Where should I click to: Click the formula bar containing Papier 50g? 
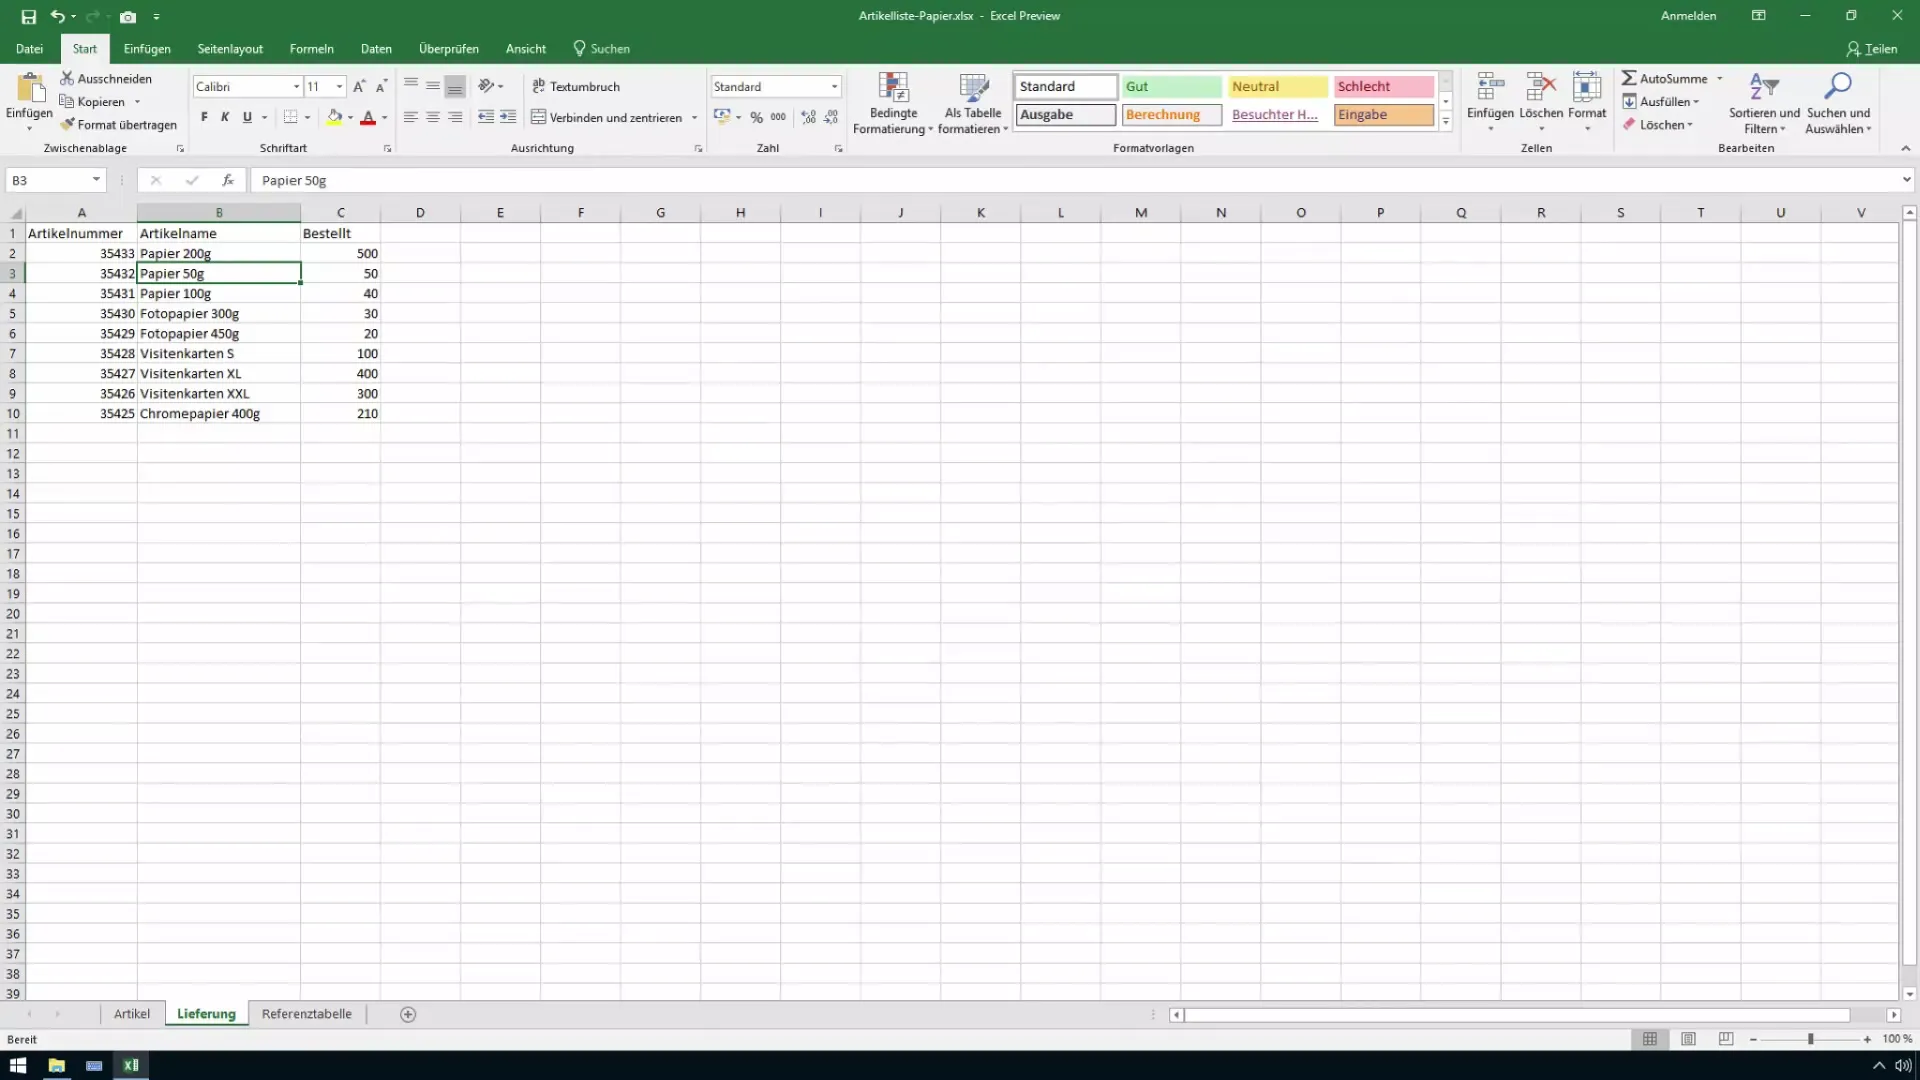[1075, 180]
